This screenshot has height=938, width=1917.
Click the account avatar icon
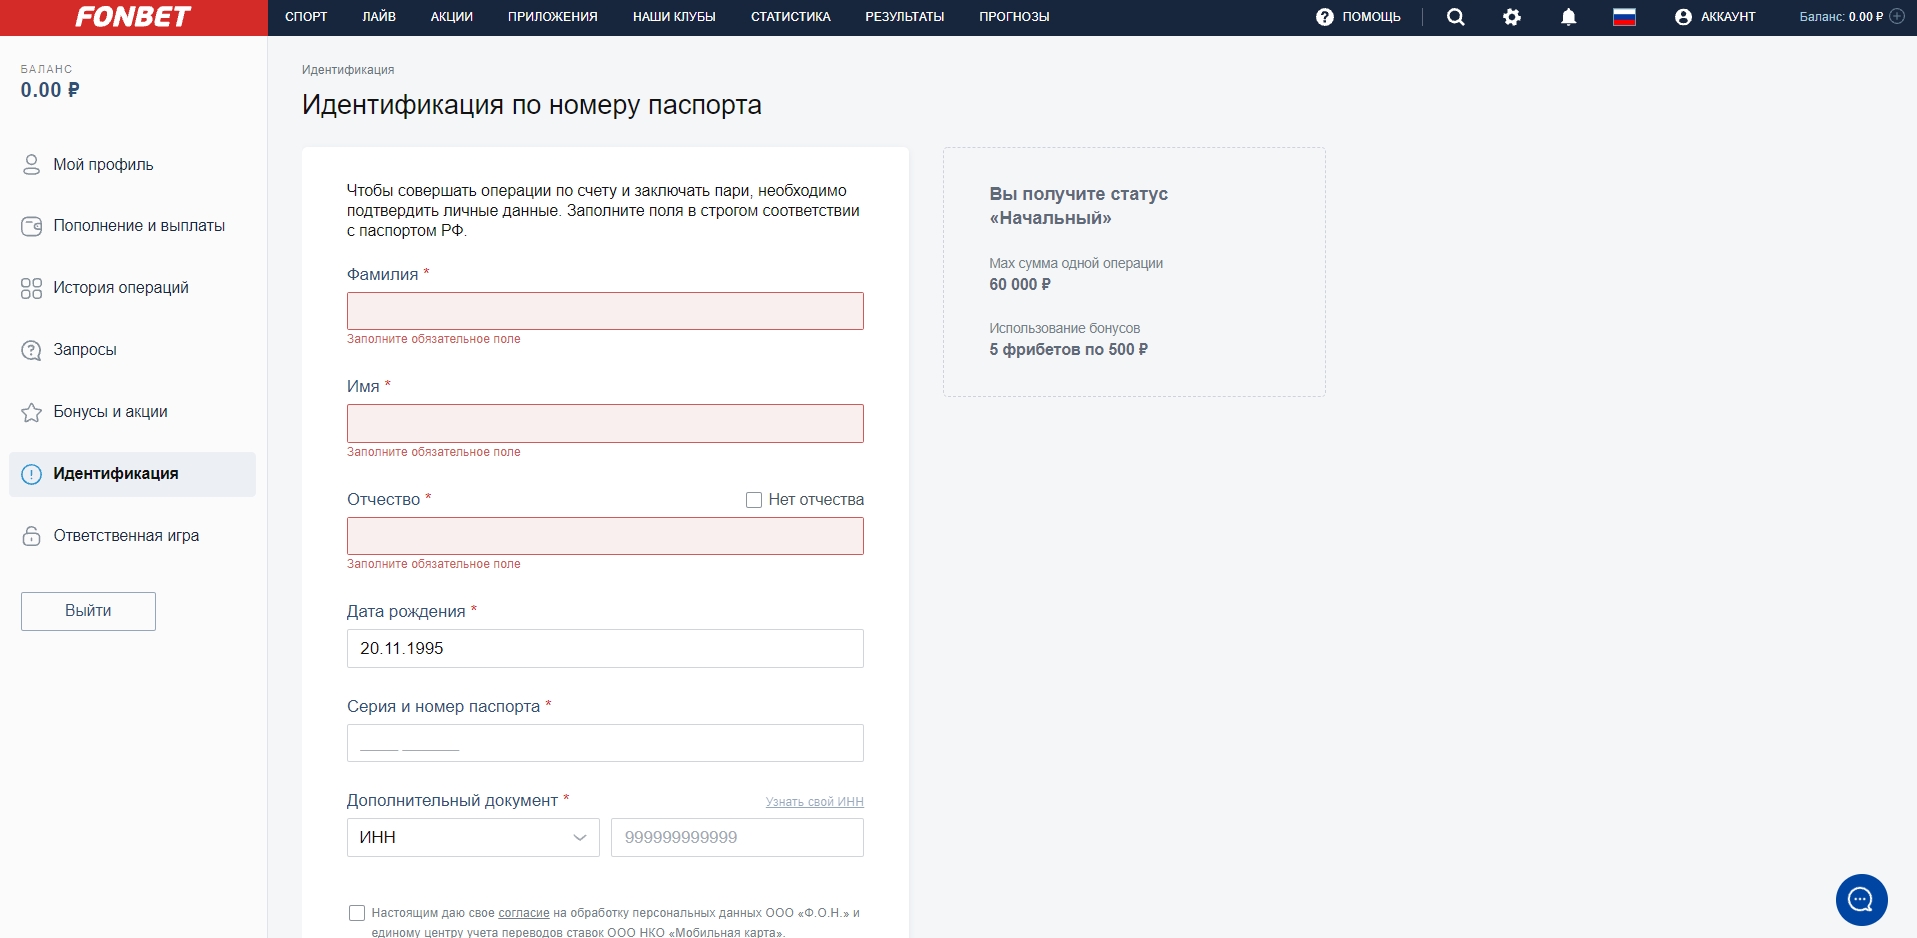click(x=1683, y=17)
